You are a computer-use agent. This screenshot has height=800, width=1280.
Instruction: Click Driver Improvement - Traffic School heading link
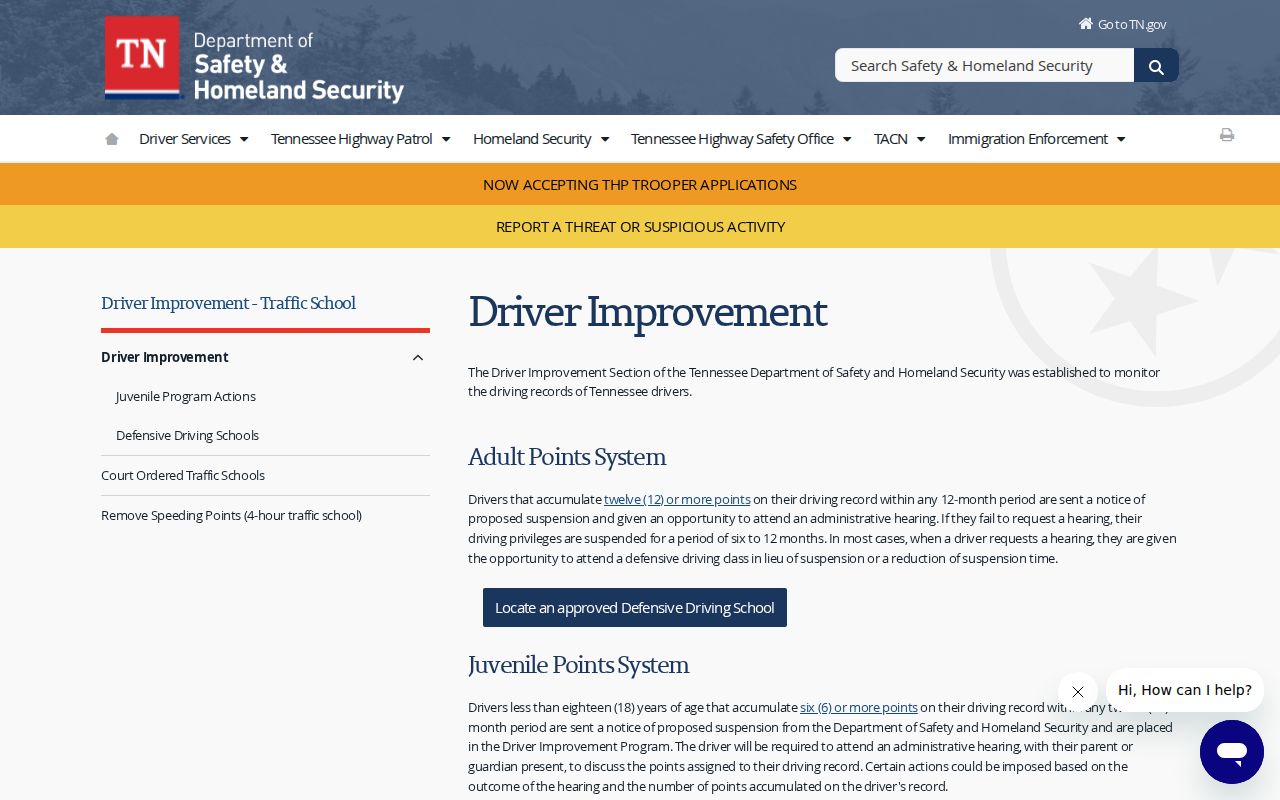pyautogui.click(x=228, y=303)
